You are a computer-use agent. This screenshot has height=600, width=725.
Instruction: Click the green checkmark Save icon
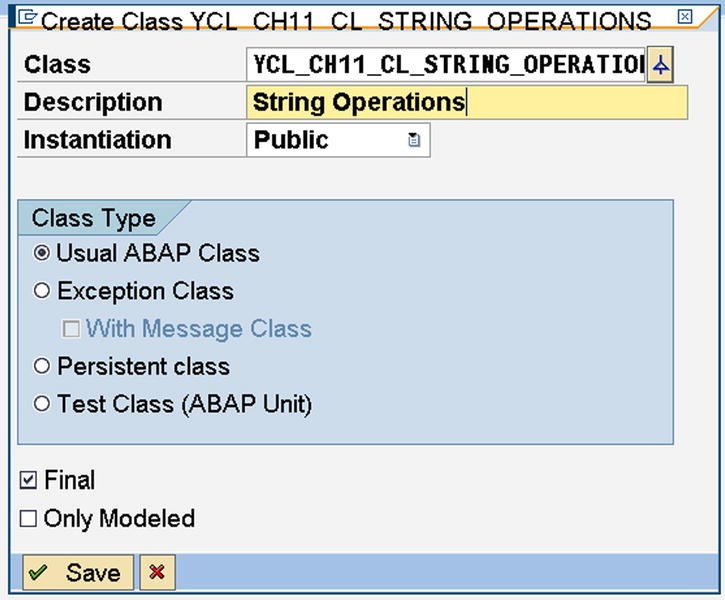(37, 572)
